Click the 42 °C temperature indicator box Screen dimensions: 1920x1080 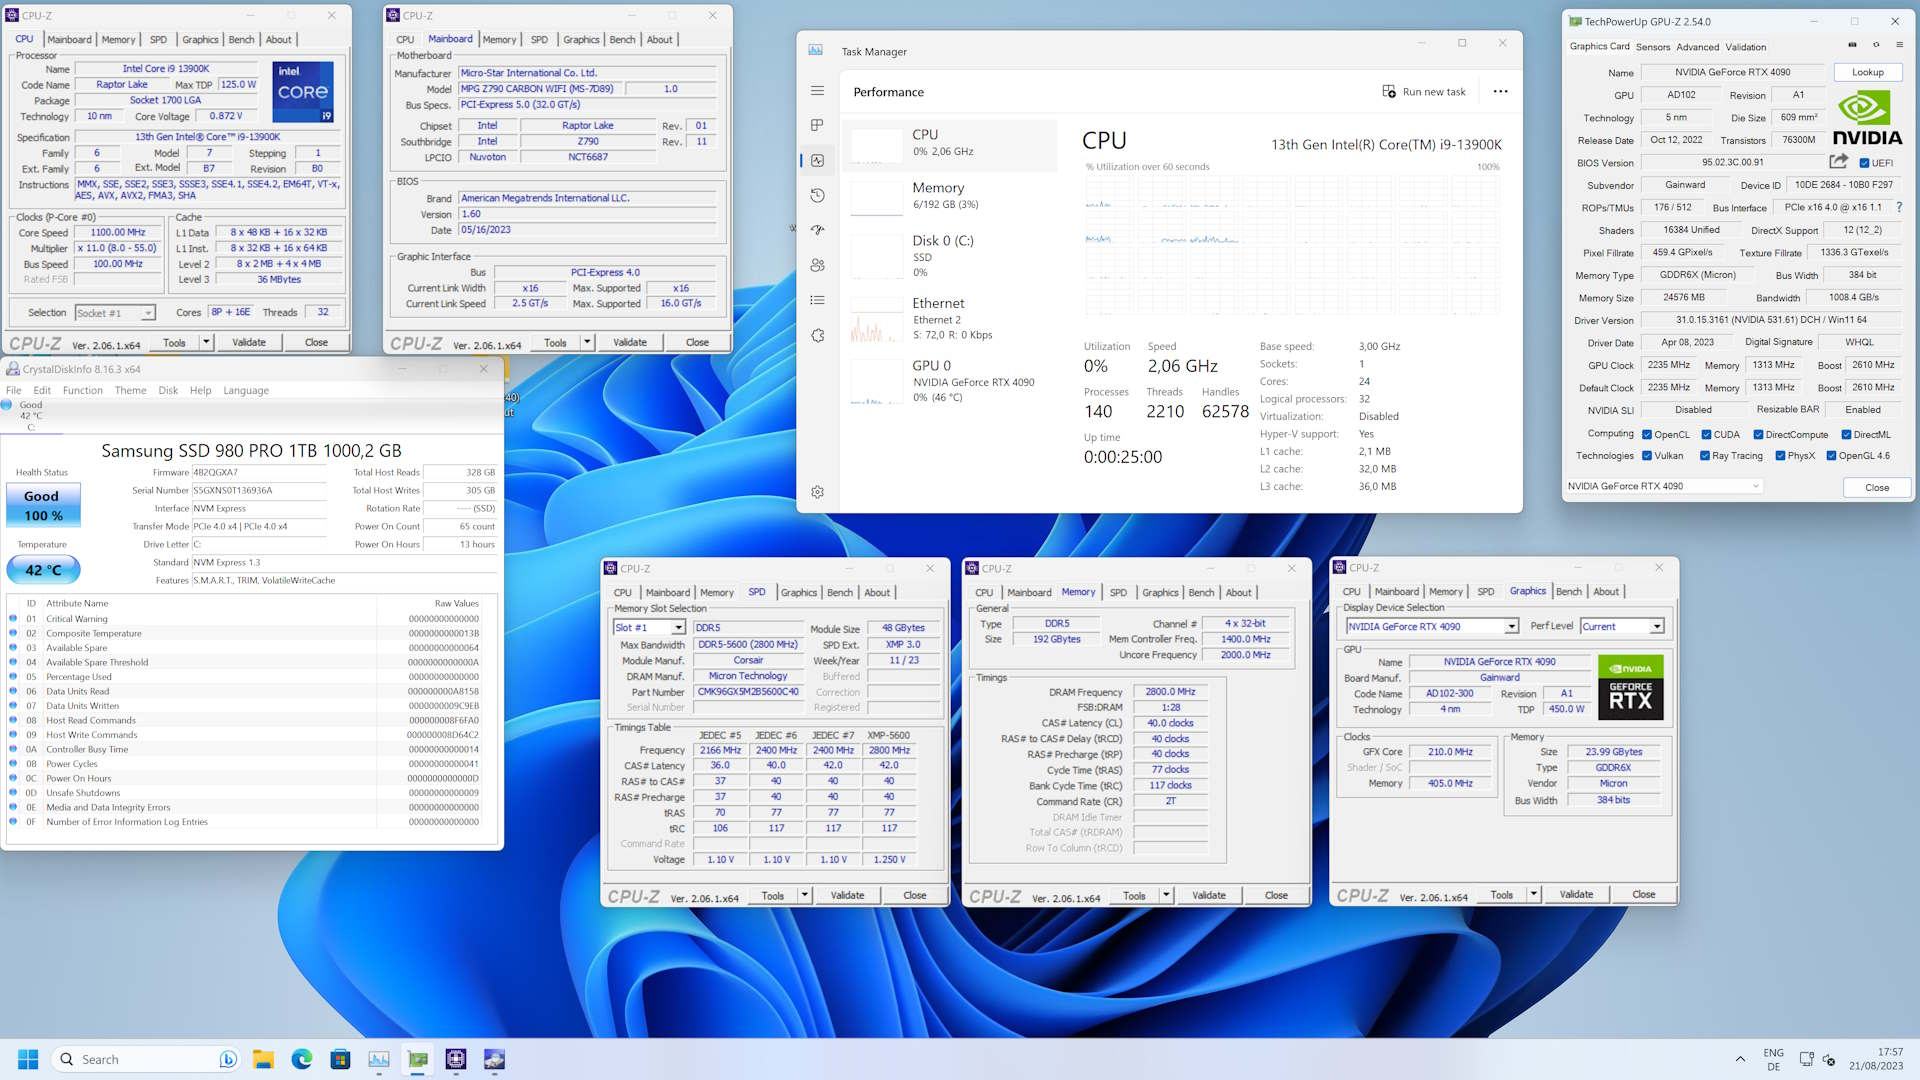(x=43, y=570)
